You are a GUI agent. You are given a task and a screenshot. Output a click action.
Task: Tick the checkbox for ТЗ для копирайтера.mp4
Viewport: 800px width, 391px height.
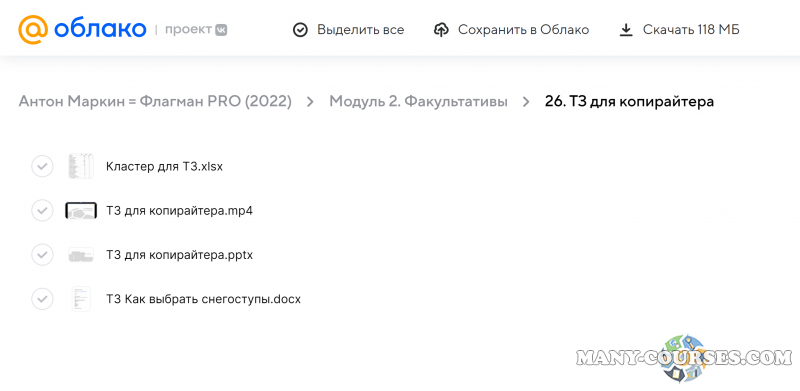[x=42, y=210]
